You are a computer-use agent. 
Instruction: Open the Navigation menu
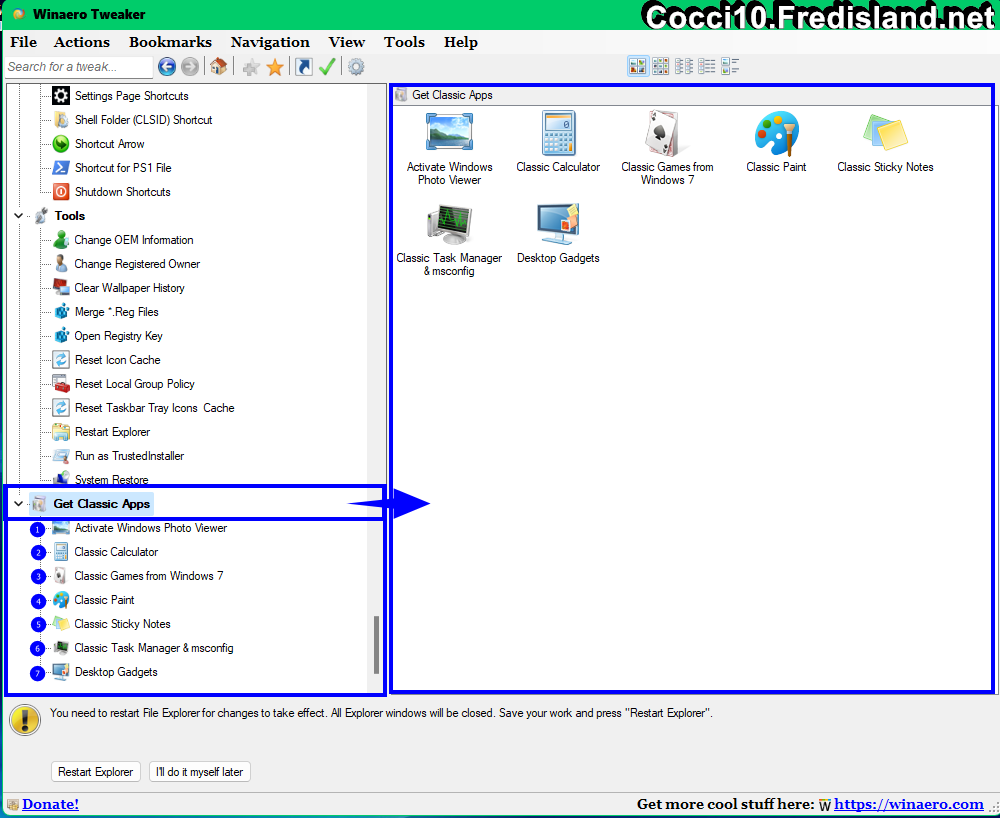[270, 42]
